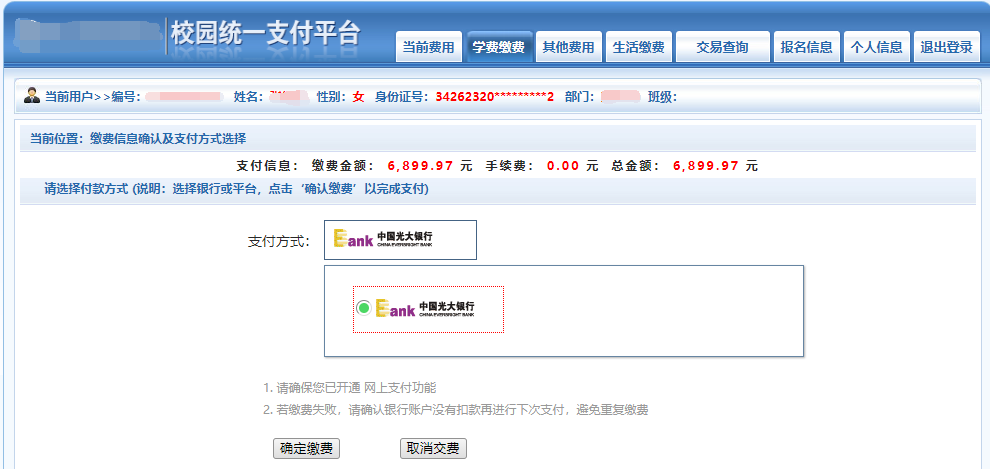990x469 pixels.
Task: View the 报名信息 tab
Action: (807, 47)
